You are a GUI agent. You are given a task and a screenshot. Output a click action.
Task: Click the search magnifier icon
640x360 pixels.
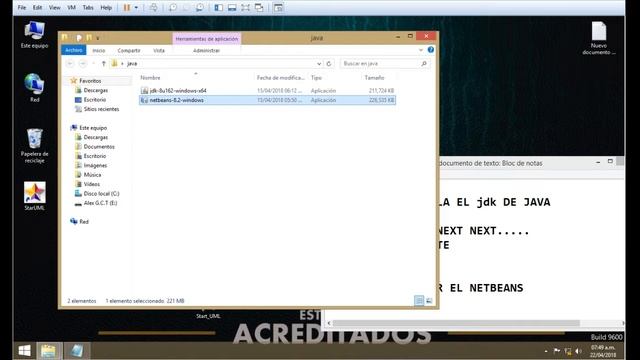pyautogui.click(x=424, y=64)
